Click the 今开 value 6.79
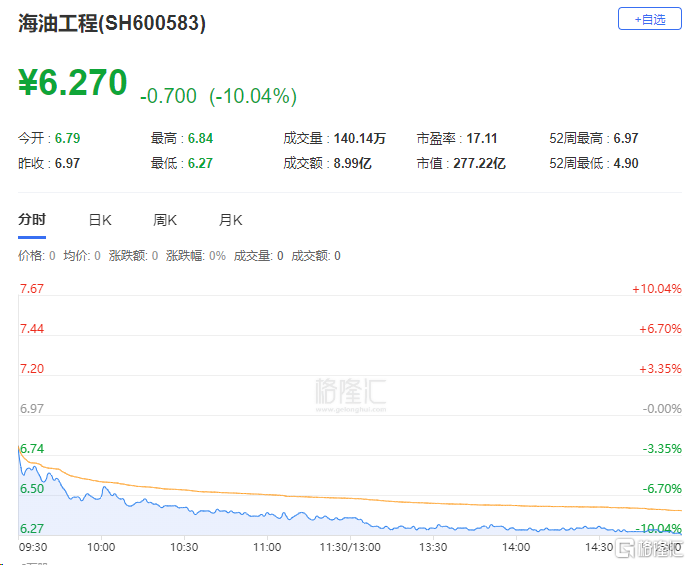 coord(67,138)
